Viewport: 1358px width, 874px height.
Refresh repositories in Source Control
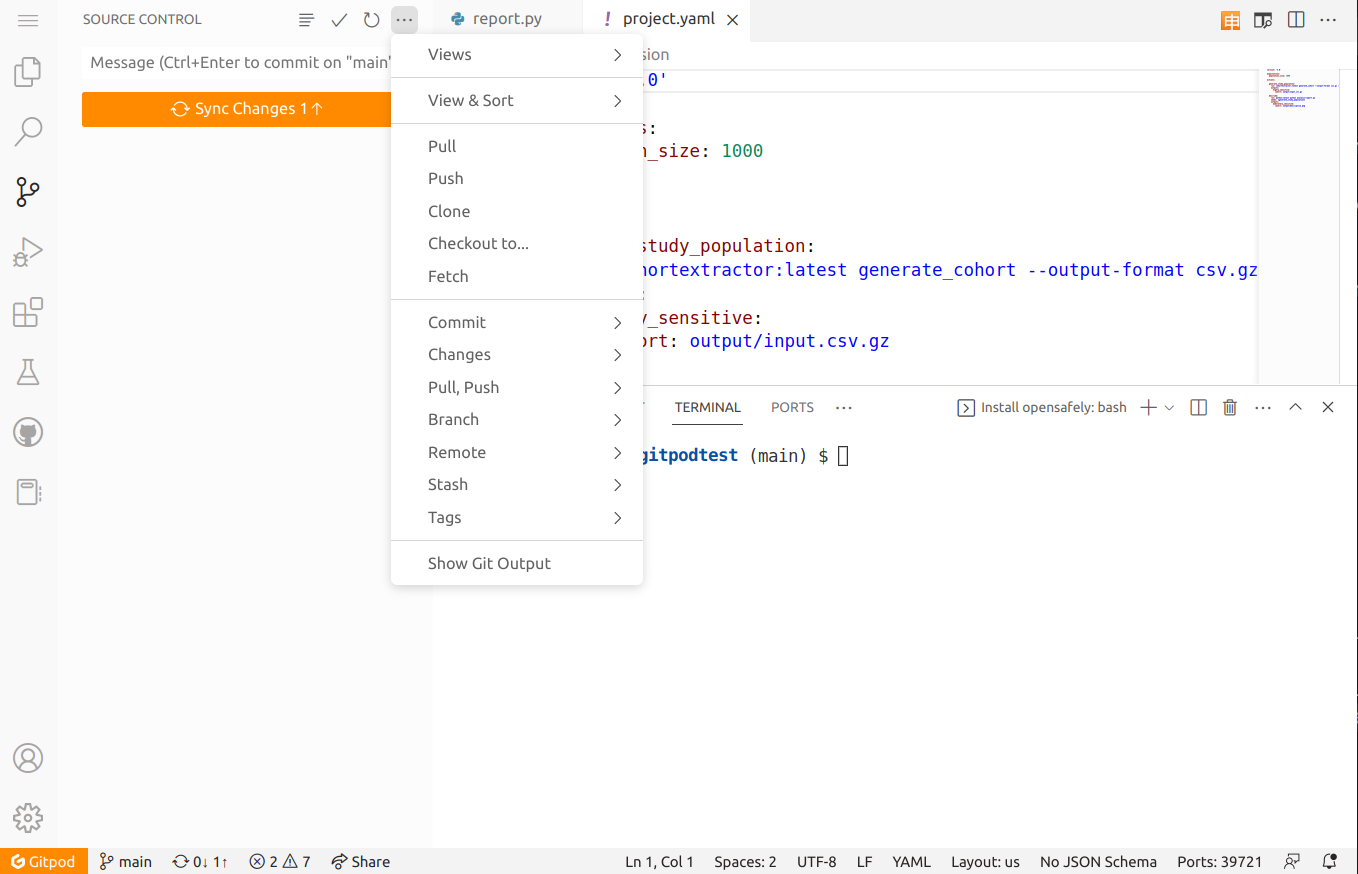[371, 19]
